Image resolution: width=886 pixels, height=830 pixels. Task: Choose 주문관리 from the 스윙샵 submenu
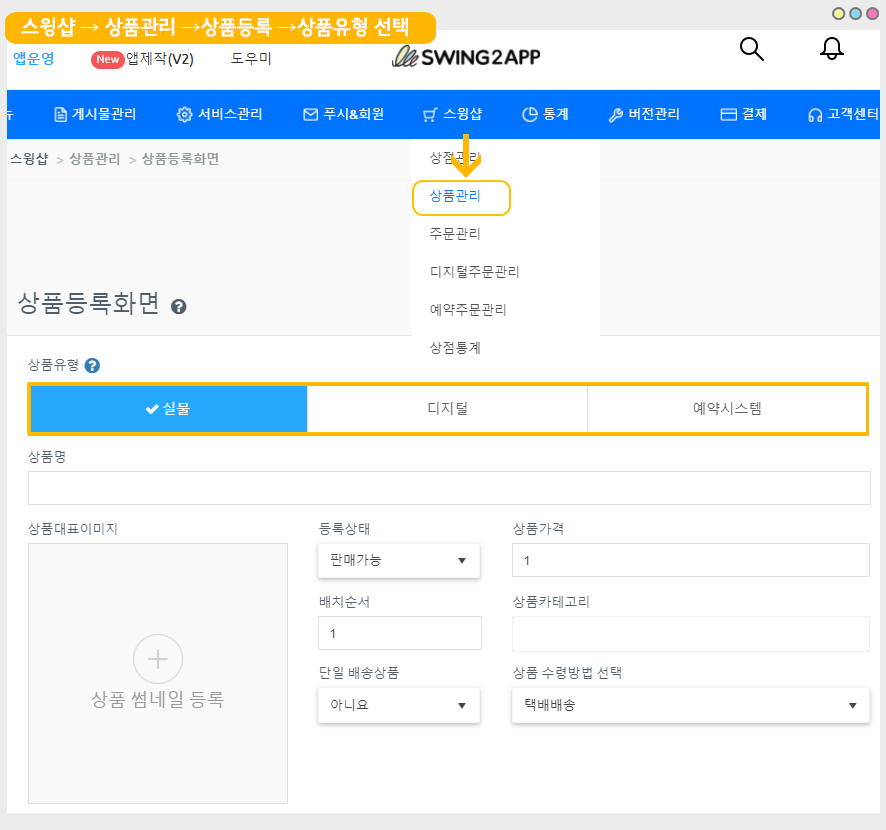click(455, 234)
